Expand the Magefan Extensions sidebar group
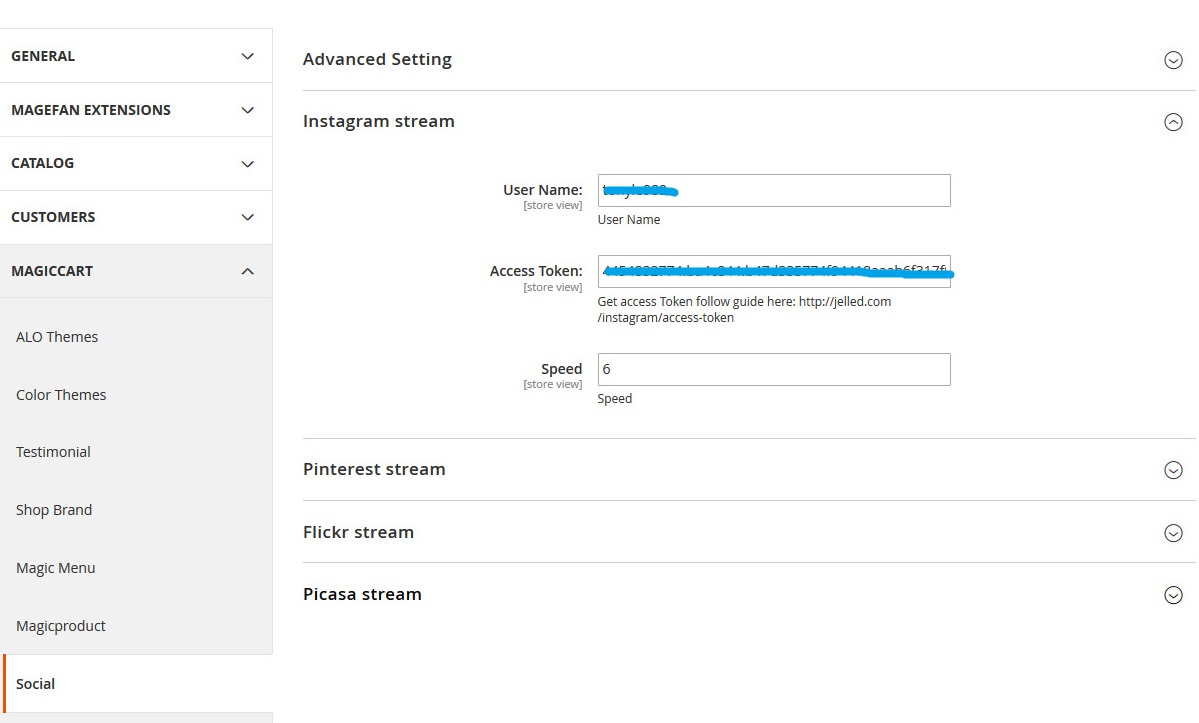Image resolution: width=1199 pixels, height=723 pixels. pos(136,110)
